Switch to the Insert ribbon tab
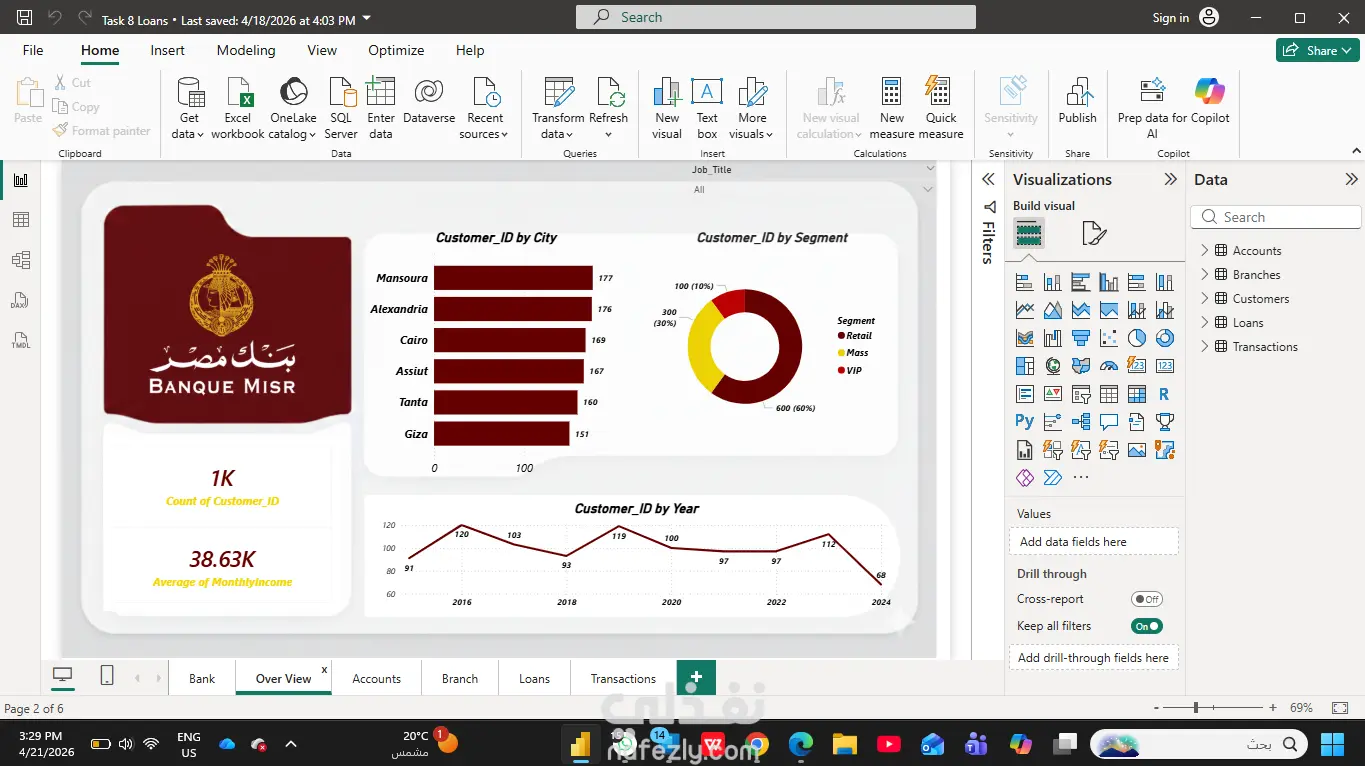Viewport: 1365px width, 766px height. [168, 50]
